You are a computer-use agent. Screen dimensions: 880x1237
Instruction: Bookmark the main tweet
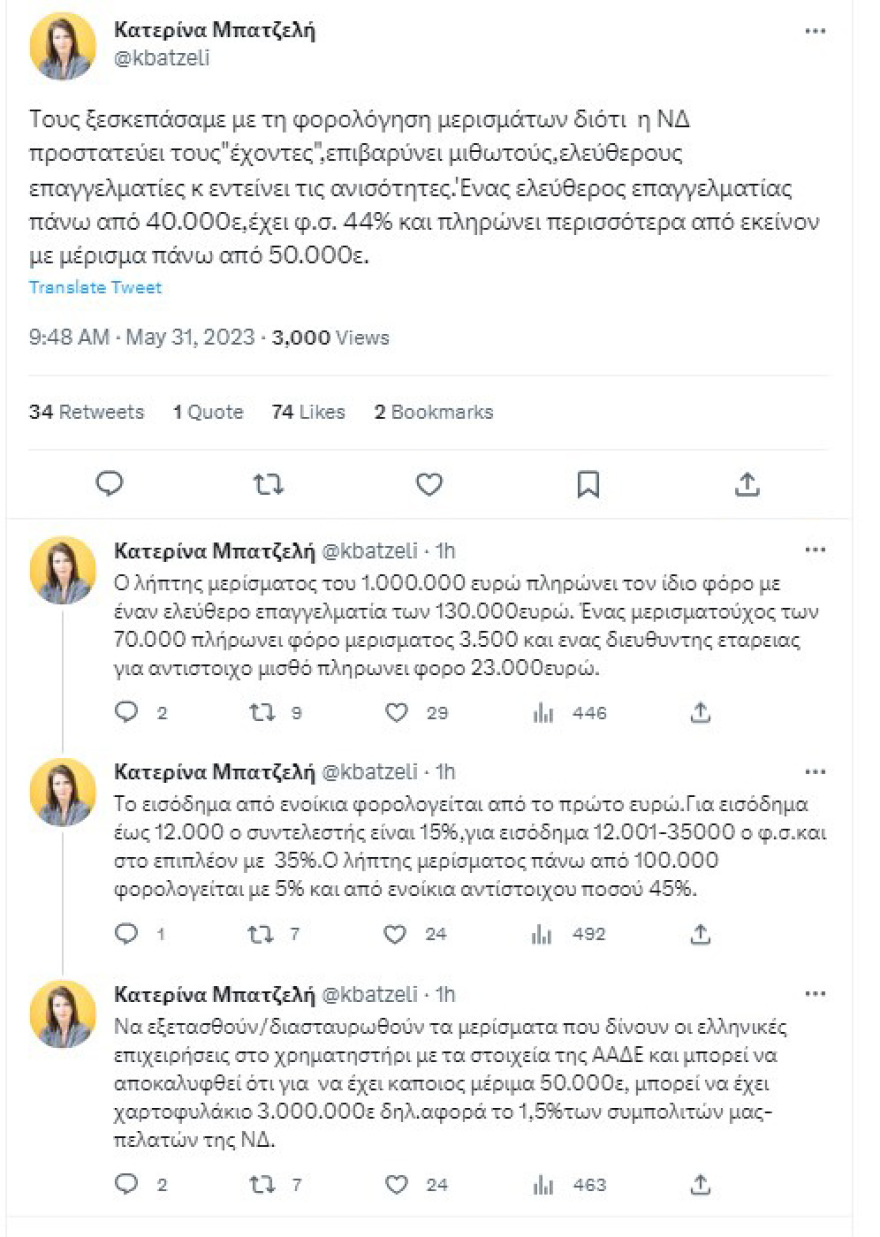588,485
